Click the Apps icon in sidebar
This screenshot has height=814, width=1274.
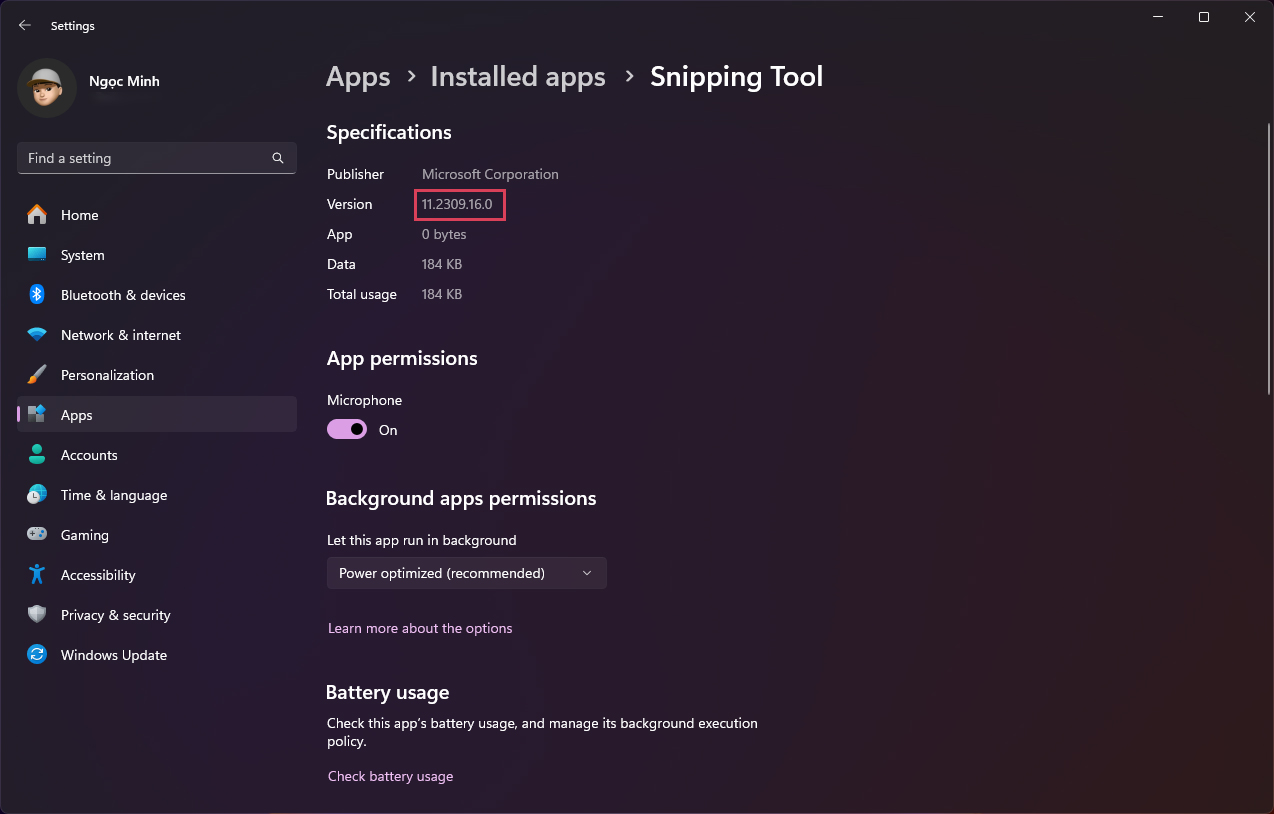click(37, 415)
